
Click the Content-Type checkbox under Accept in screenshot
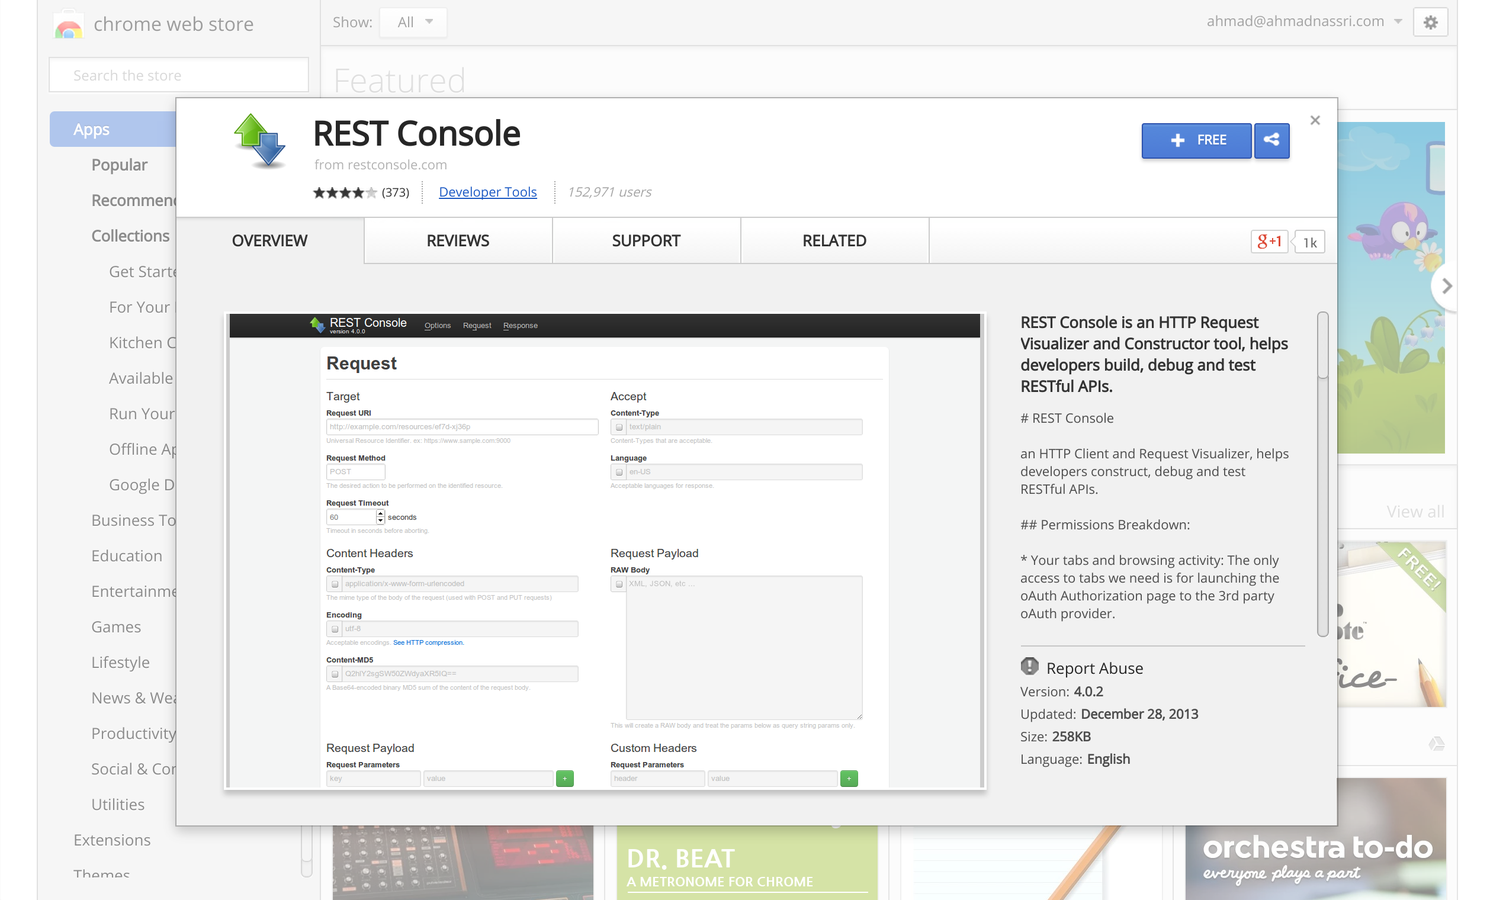(619, 427)
